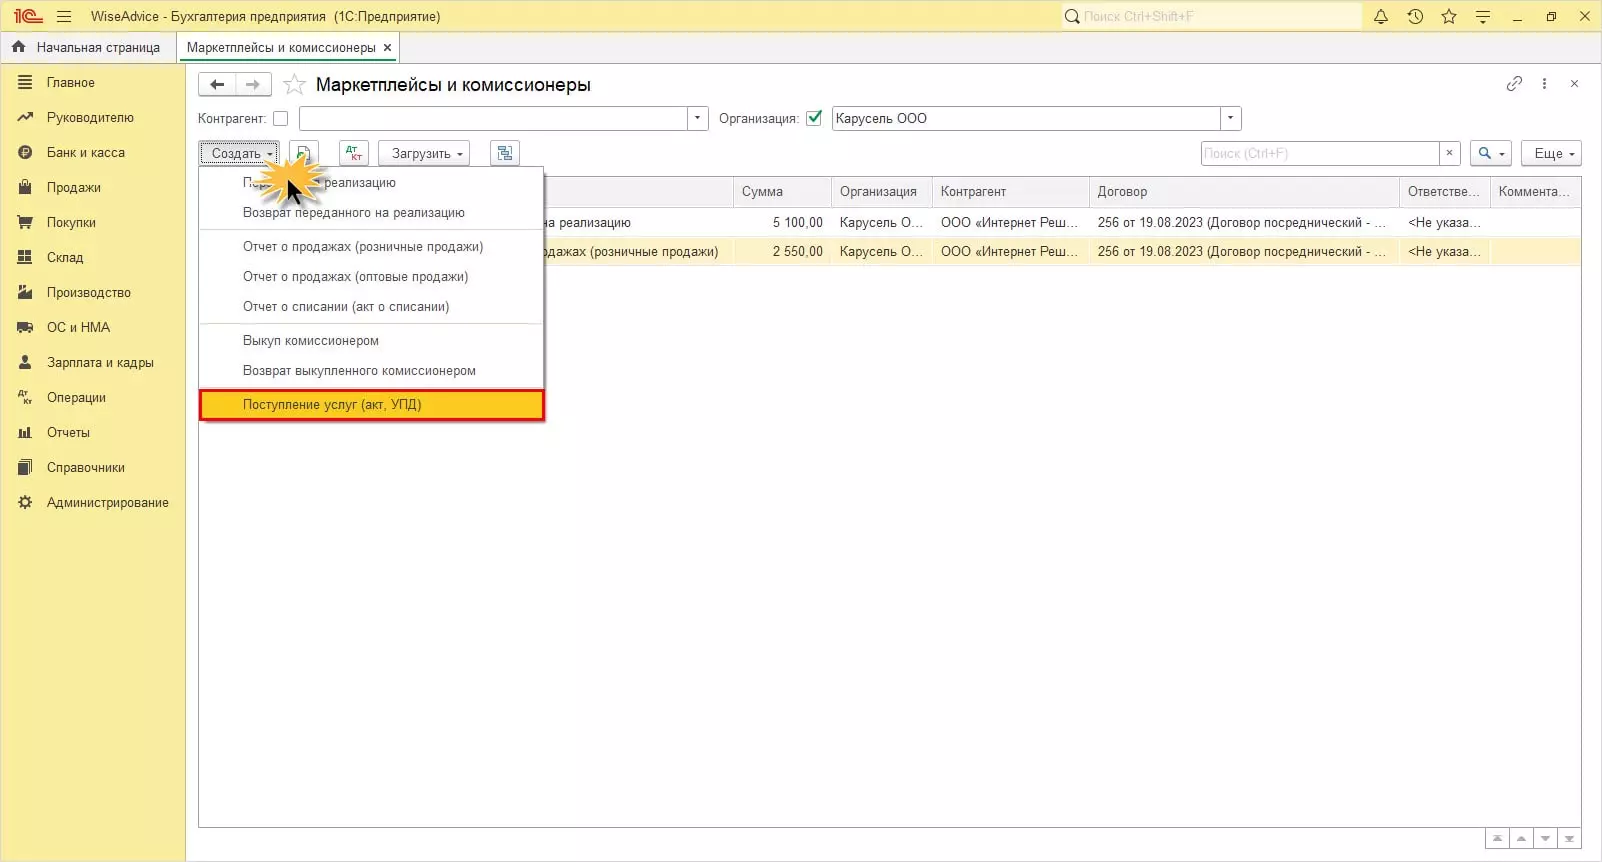The image size is (1602, 862).
Task: Expand the Организация dropdown arrow
Action: 1231,118
